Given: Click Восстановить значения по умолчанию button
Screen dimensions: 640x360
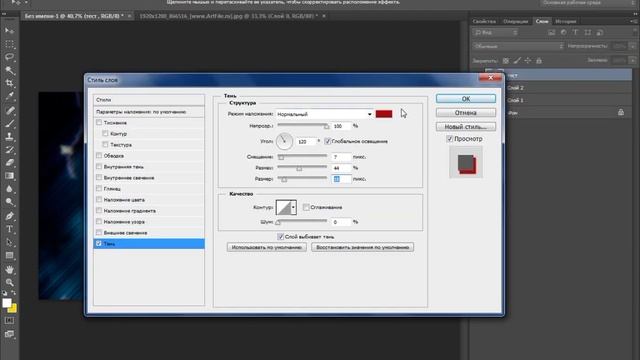Looking at the screenshot, I should [362, 247].
